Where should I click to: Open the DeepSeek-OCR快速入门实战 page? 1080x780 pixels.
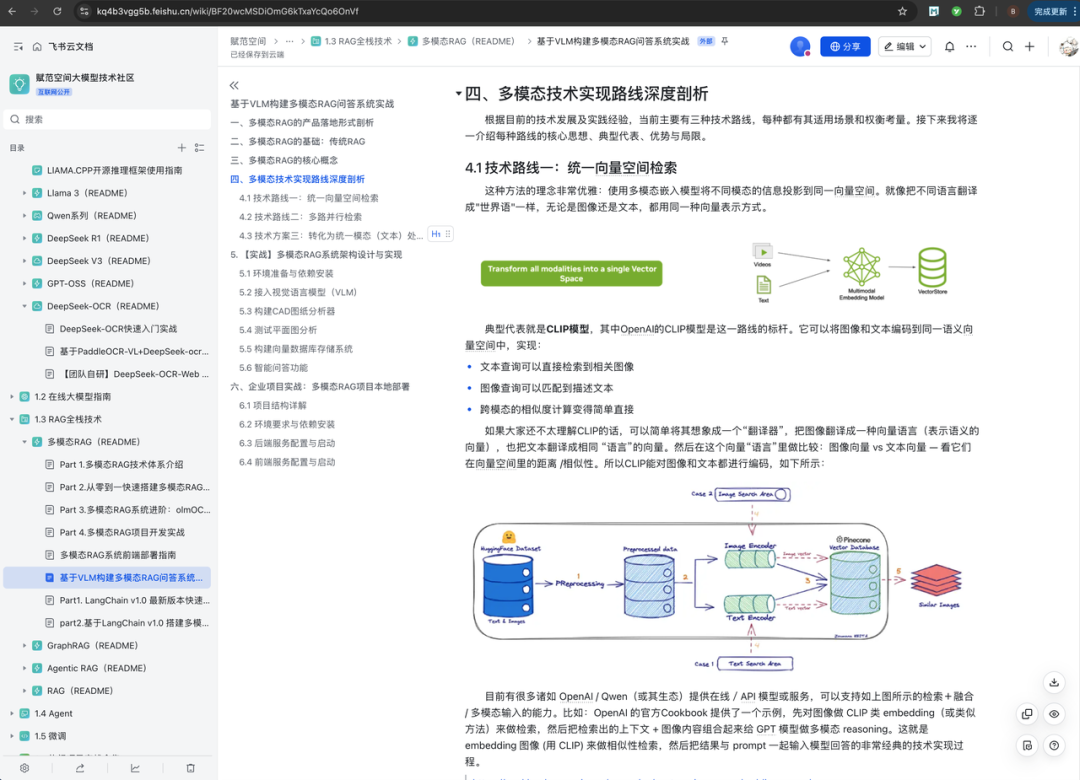tap(118, 329)
